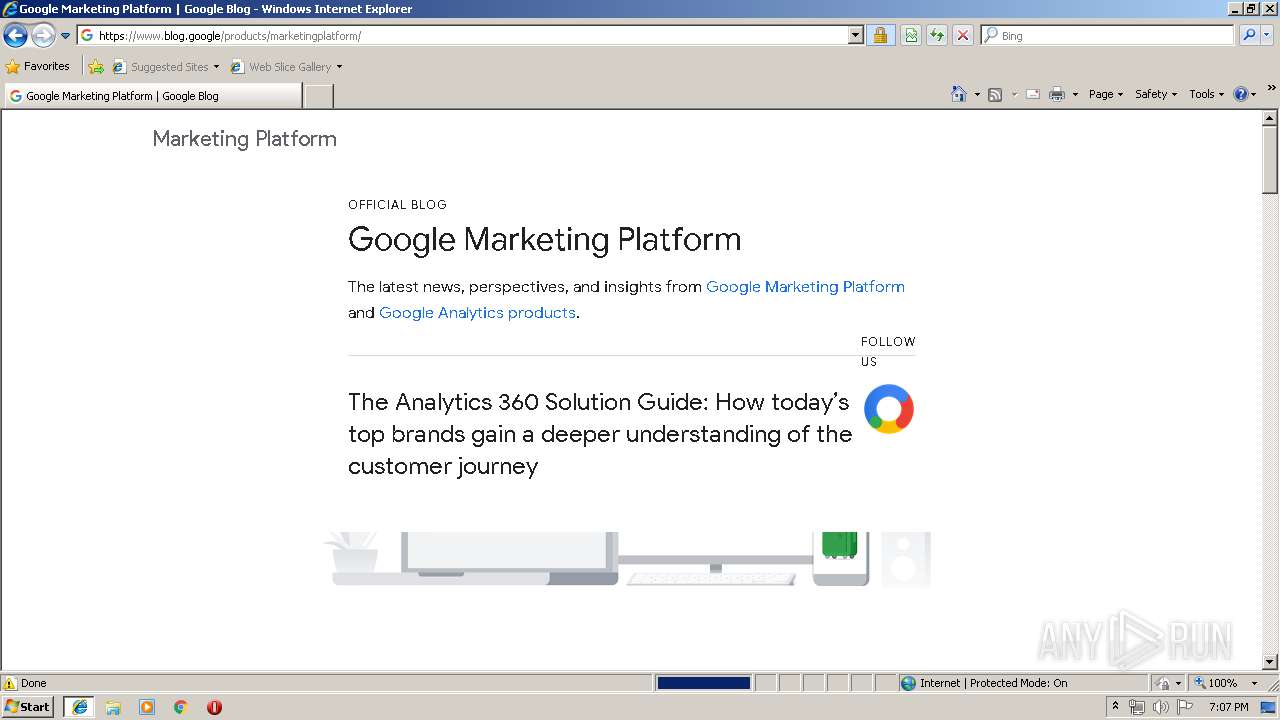Image resolution: width=1280 pixels, height=720 pixels.
Task: Open the Windows Start menu
Action: coord(29,707)
